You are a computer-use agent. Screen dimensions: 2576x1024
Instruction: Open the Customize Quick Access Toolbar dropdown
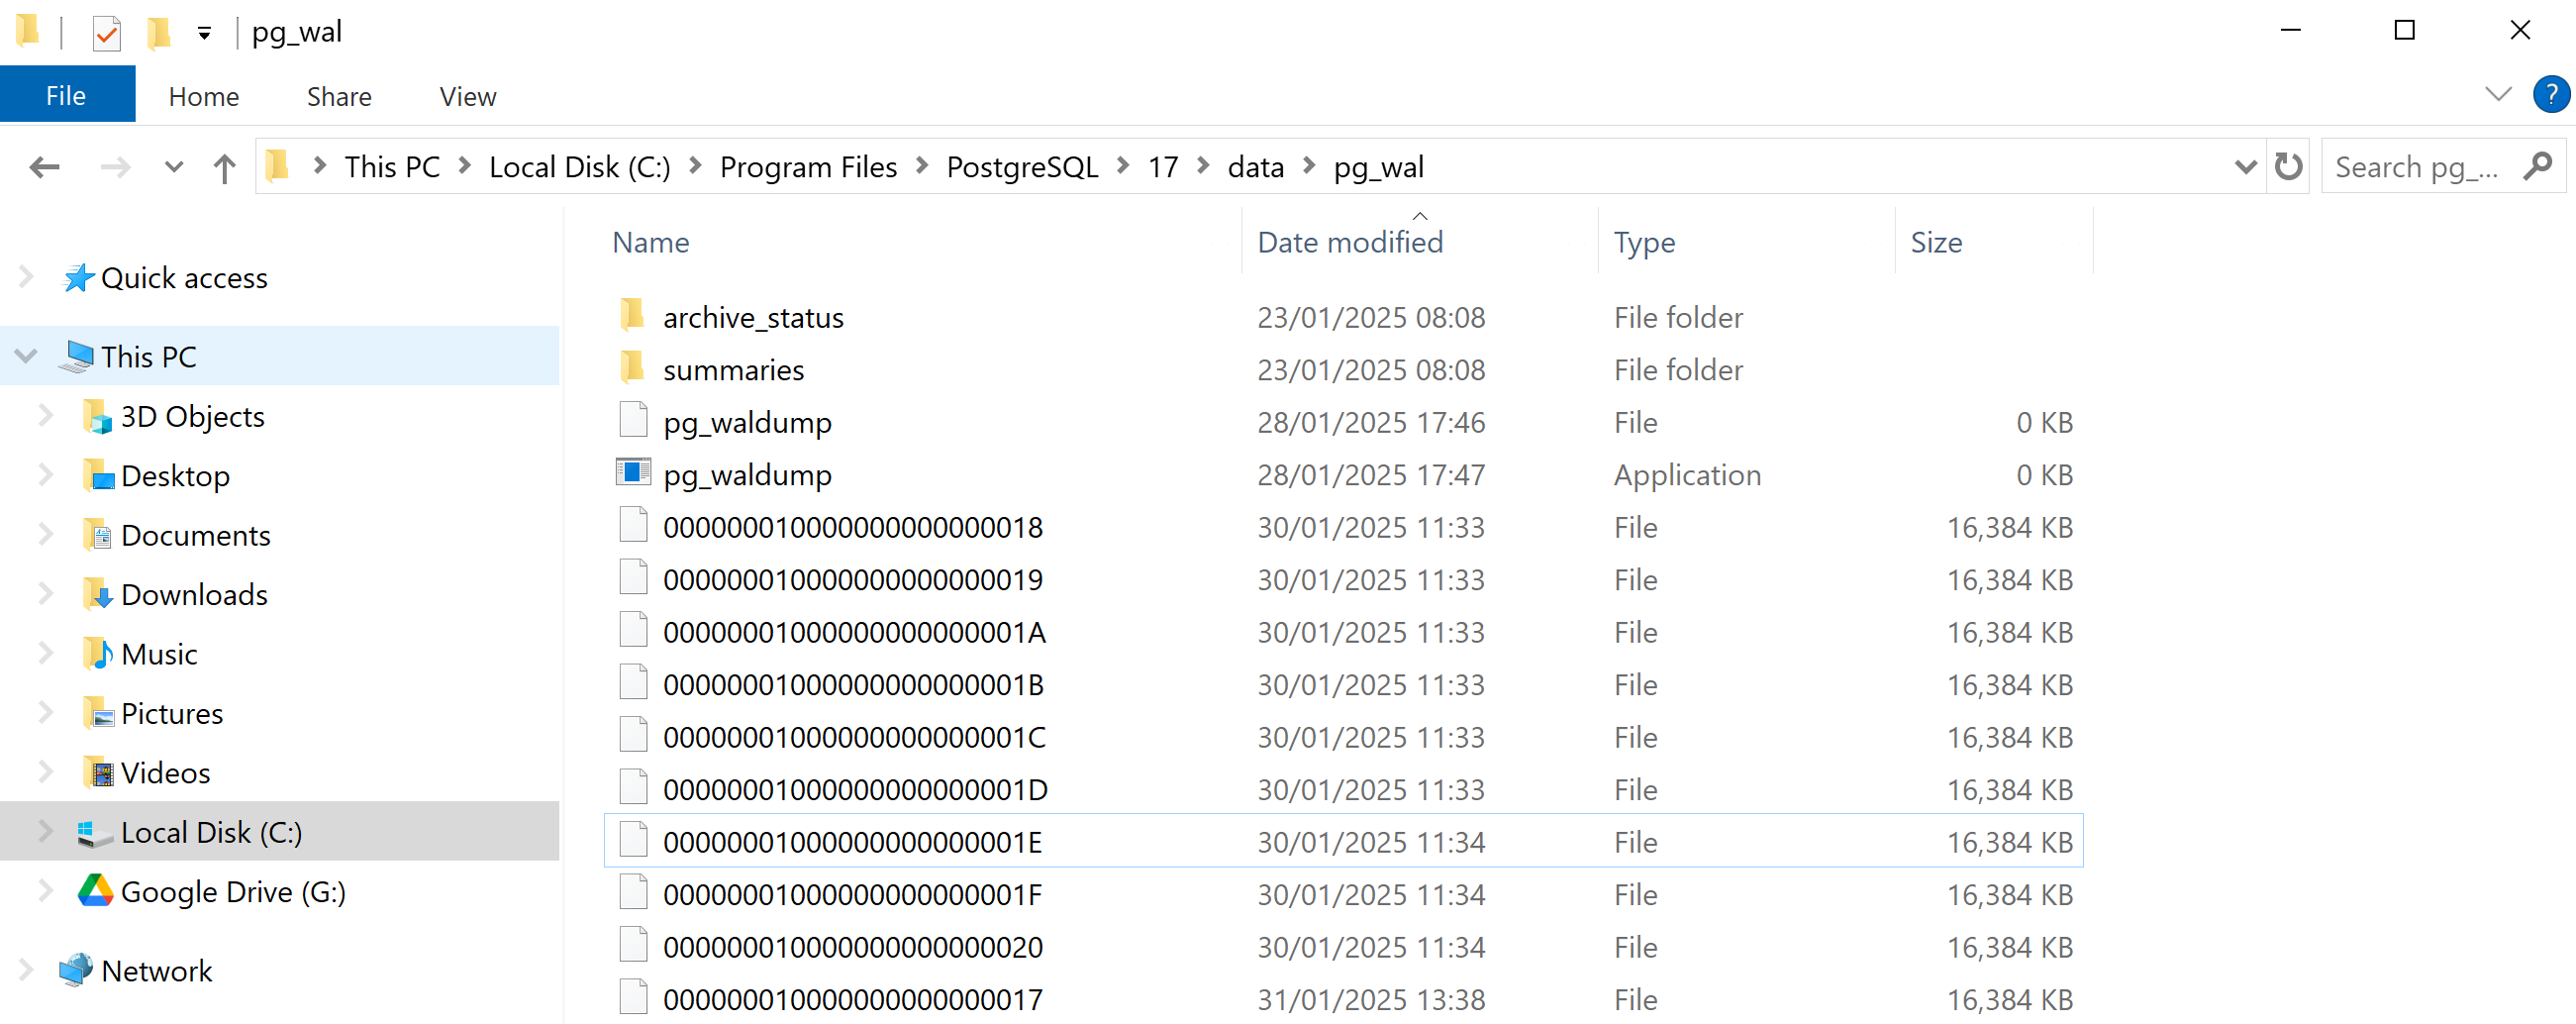pos(204,34)
